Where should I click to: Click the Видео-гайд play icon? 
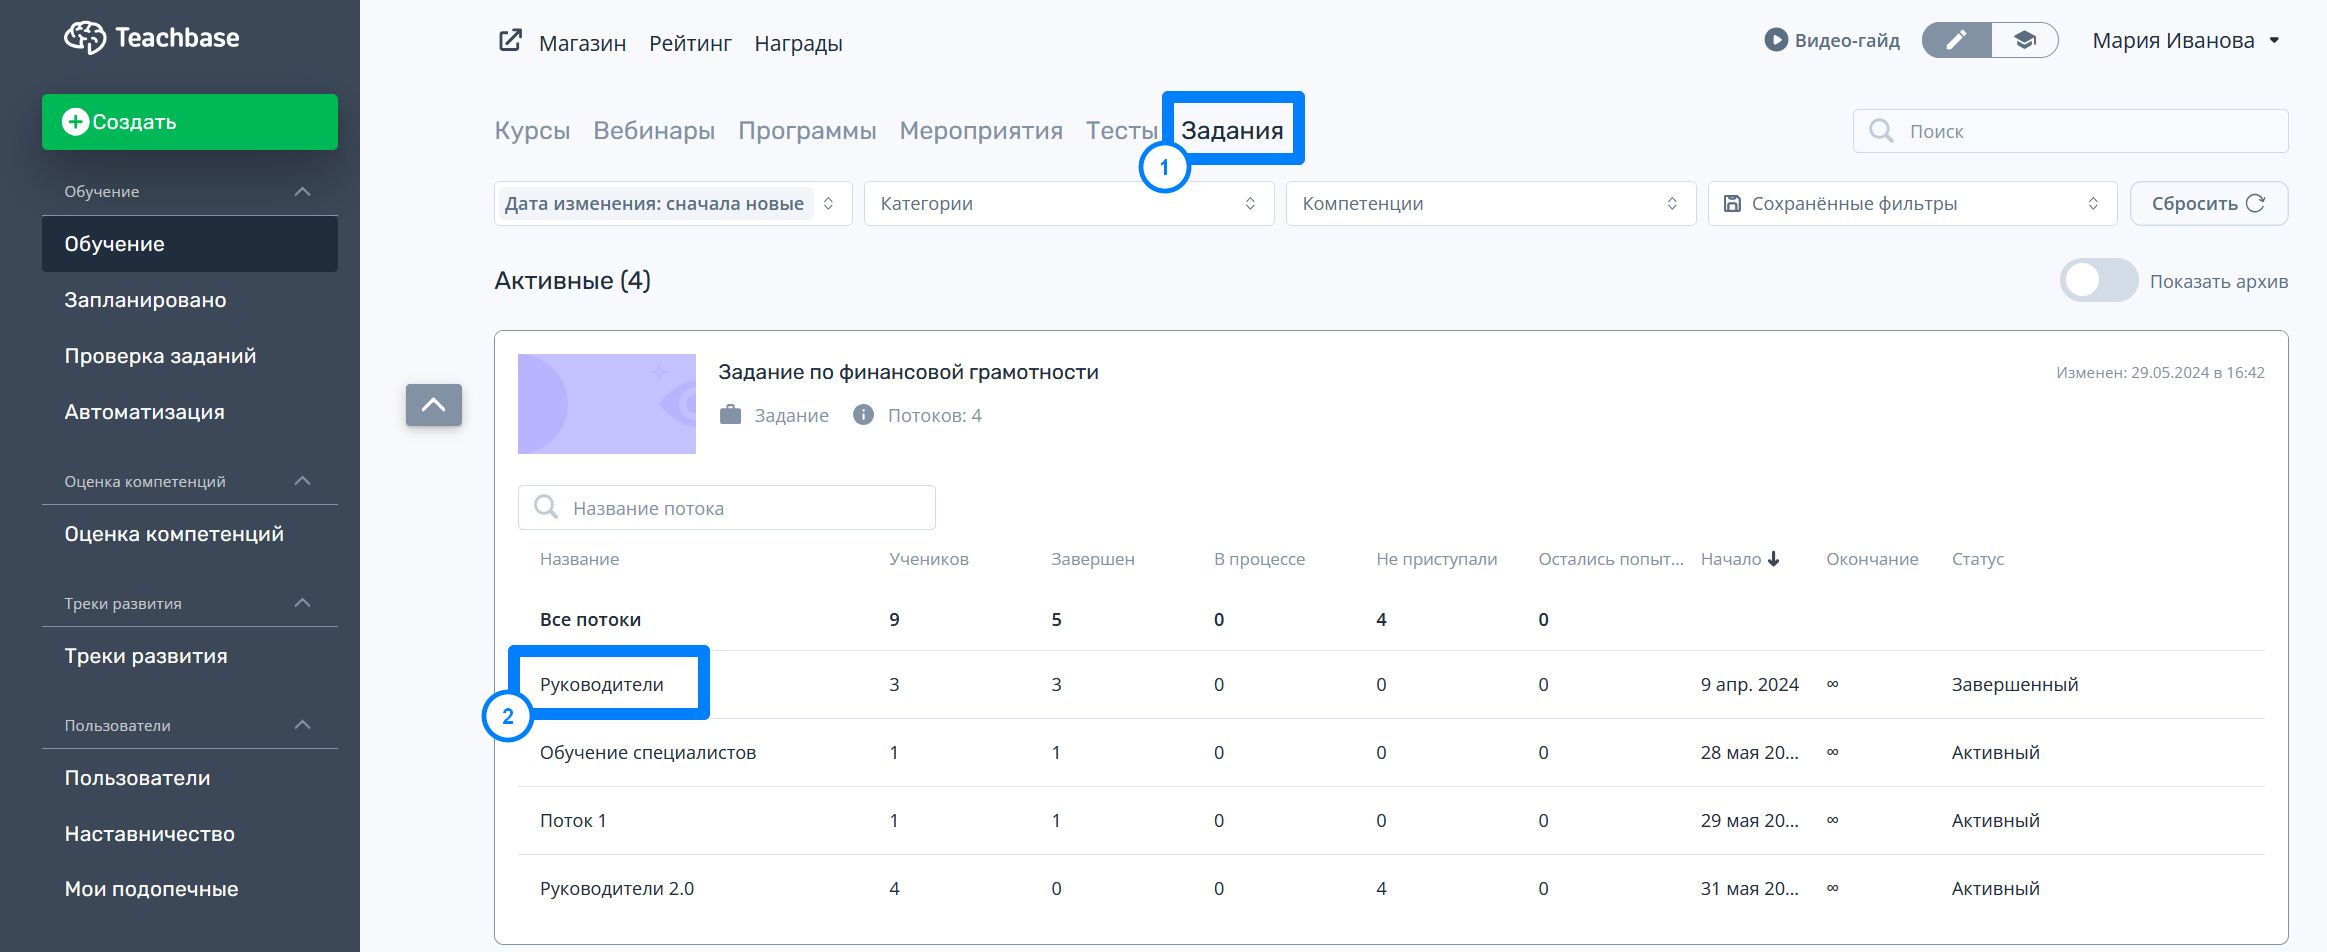click(1775, 40)
